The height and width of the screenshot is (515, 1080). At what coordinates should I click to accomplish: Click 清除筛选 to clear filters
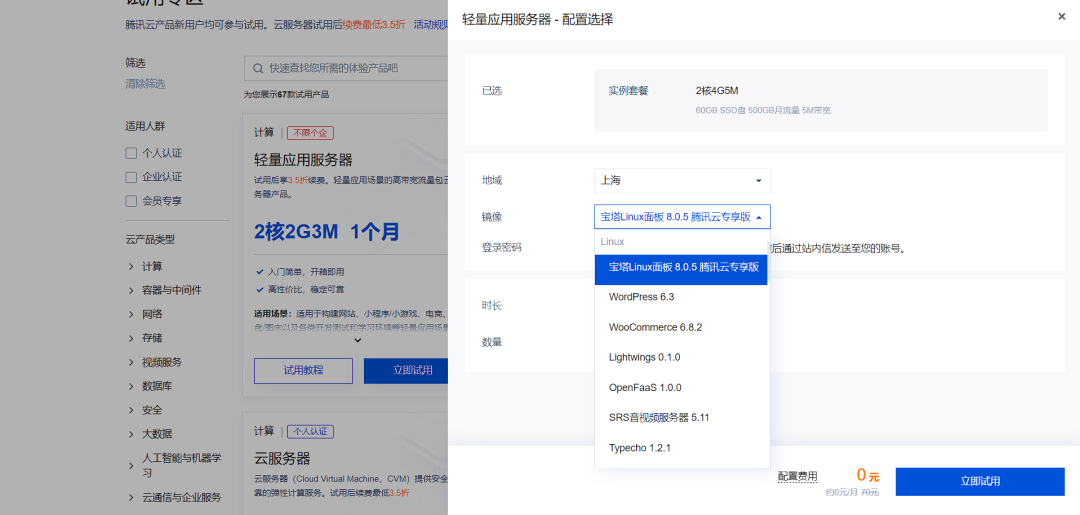(x=145, y=84)
